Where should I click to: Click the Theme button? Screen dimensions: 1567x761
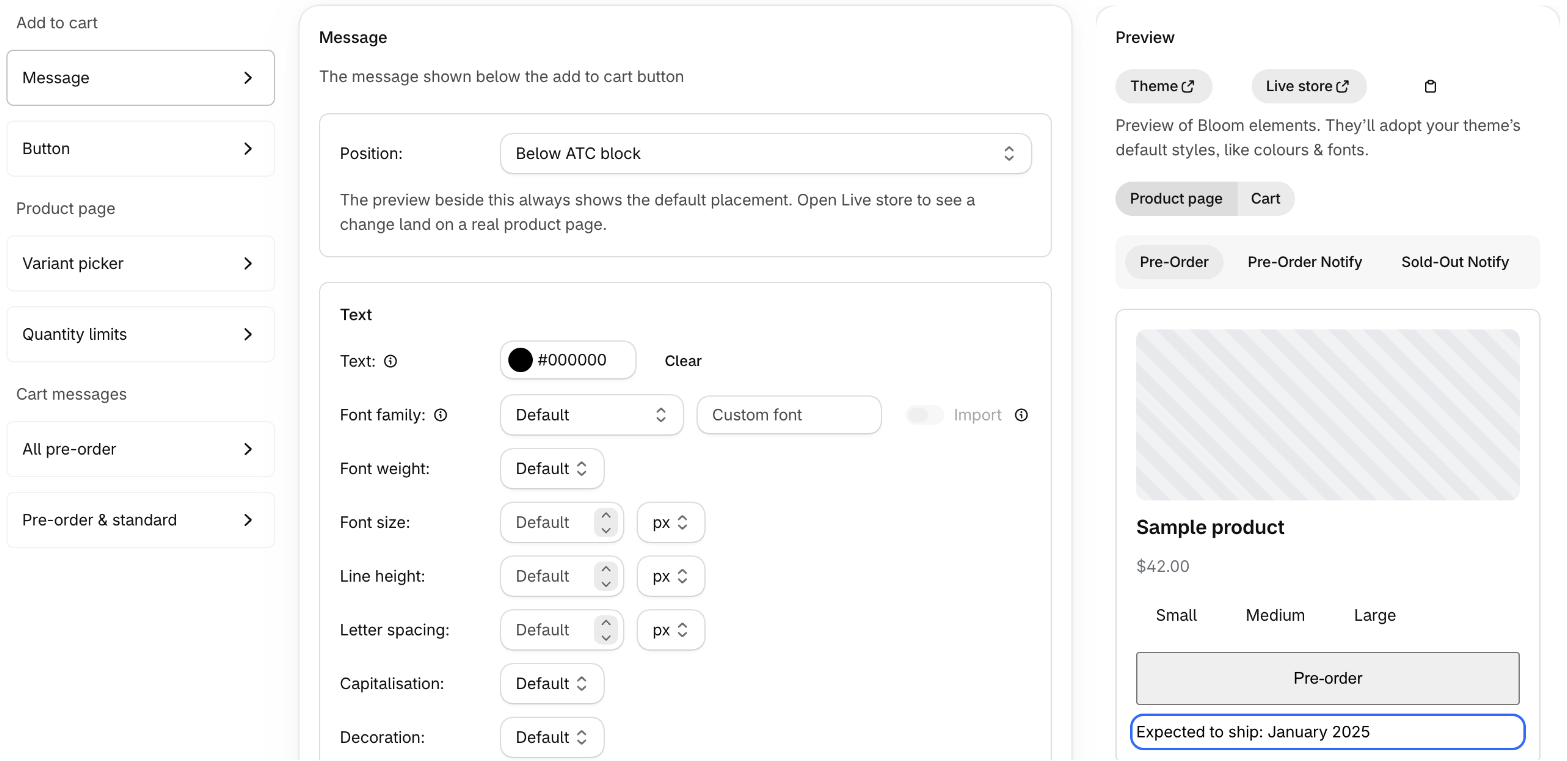1163,86
